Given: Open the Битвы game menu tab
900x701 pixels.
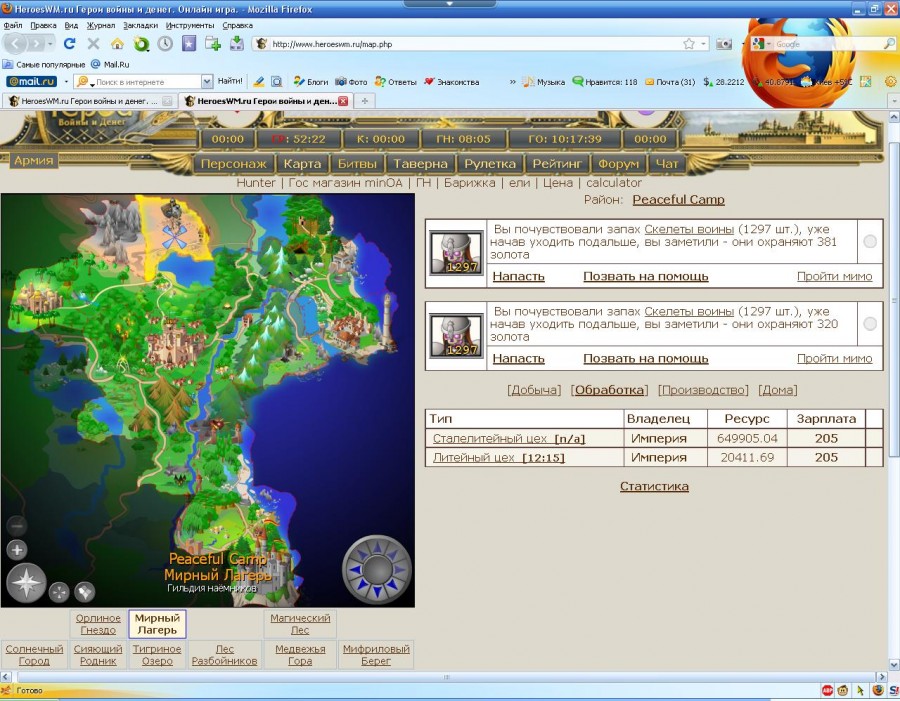Looking at the screenshot, I should pos(357,164).
